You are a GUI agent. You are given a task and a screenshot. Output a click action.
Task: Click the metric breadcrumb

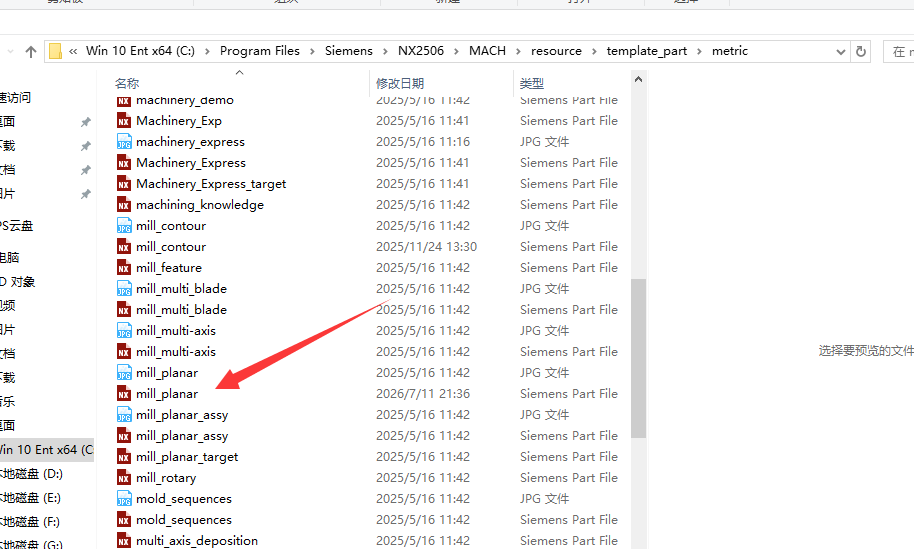[x=729, y=51]
